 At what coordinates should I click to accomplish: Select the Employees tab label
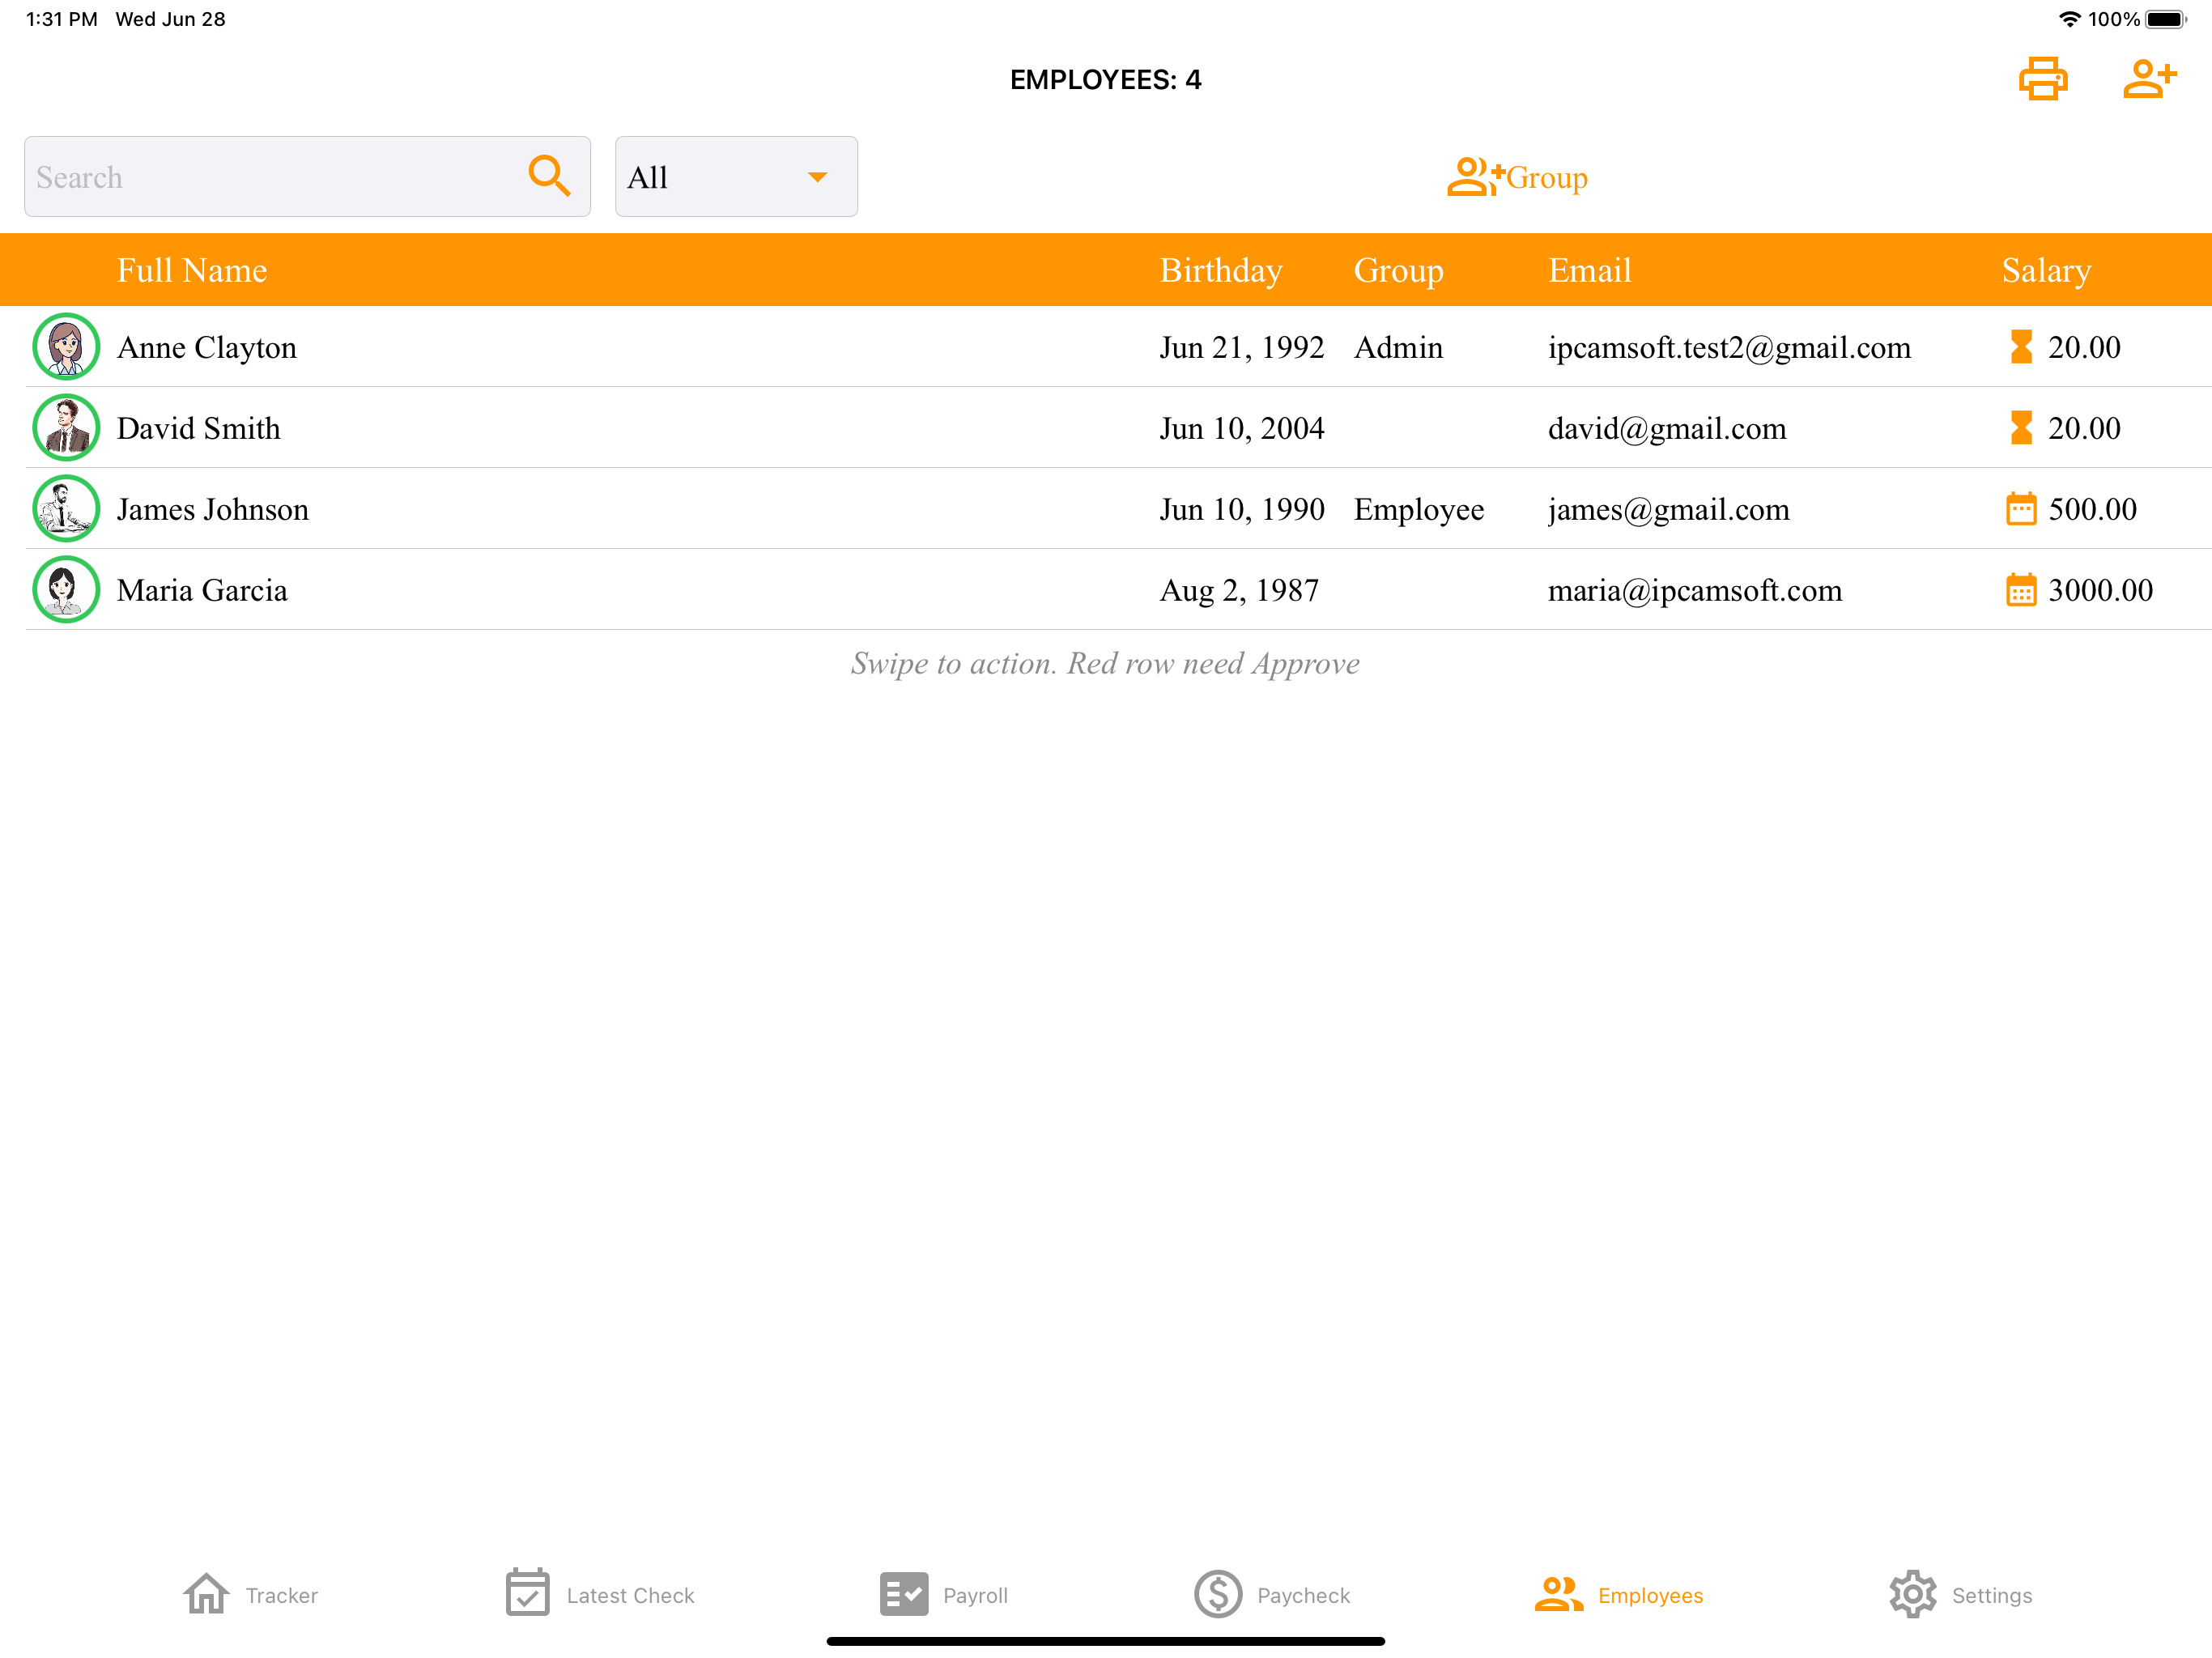(1650, 1596)
